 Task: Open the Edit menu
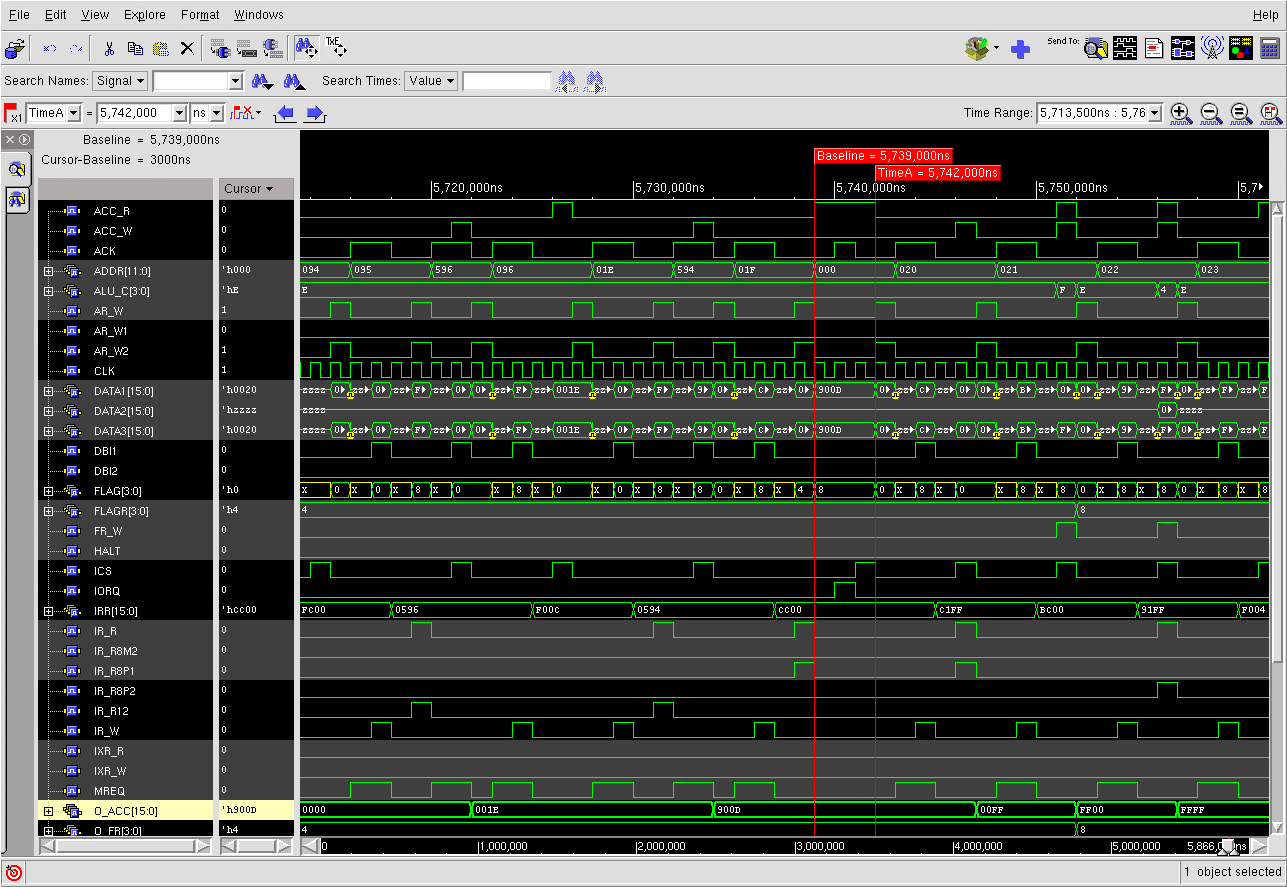coord(56,15)
